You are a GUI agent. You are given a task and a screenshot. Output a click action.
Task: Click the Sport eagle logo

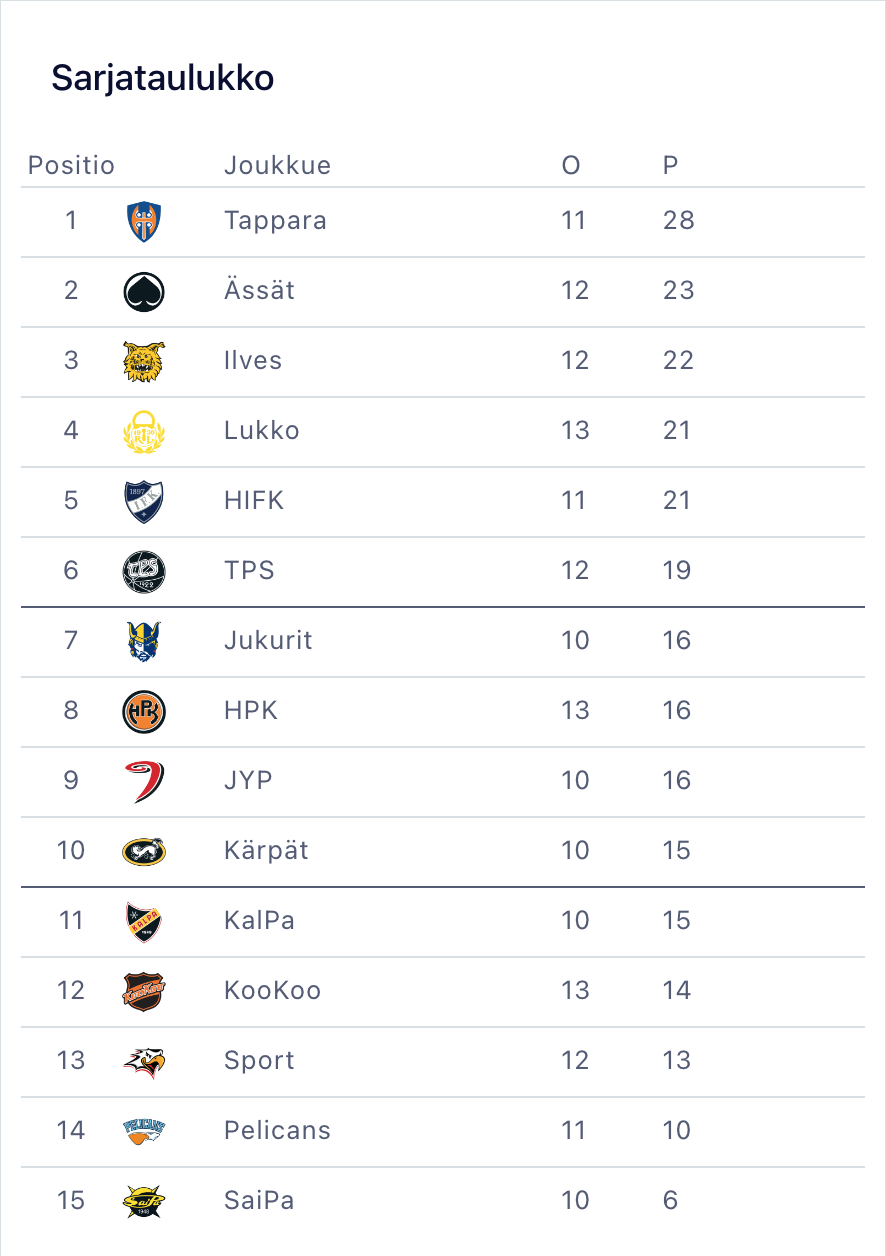point(144,1061)
